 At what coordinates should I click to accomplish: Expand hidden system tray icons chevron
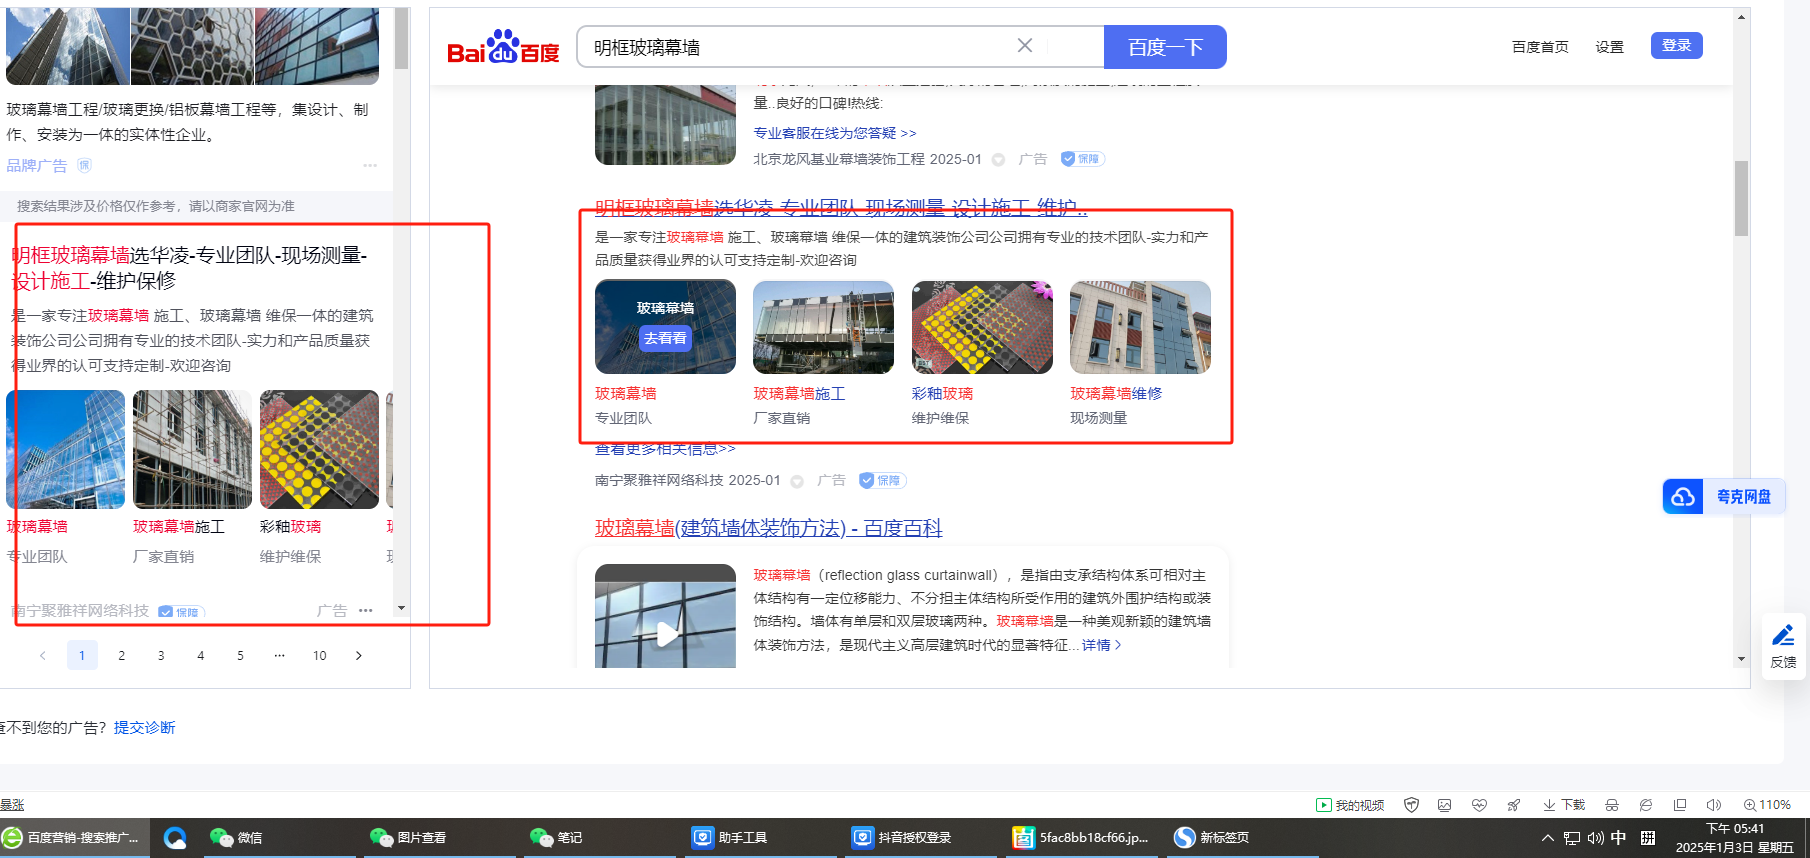tap(1547, 838)
